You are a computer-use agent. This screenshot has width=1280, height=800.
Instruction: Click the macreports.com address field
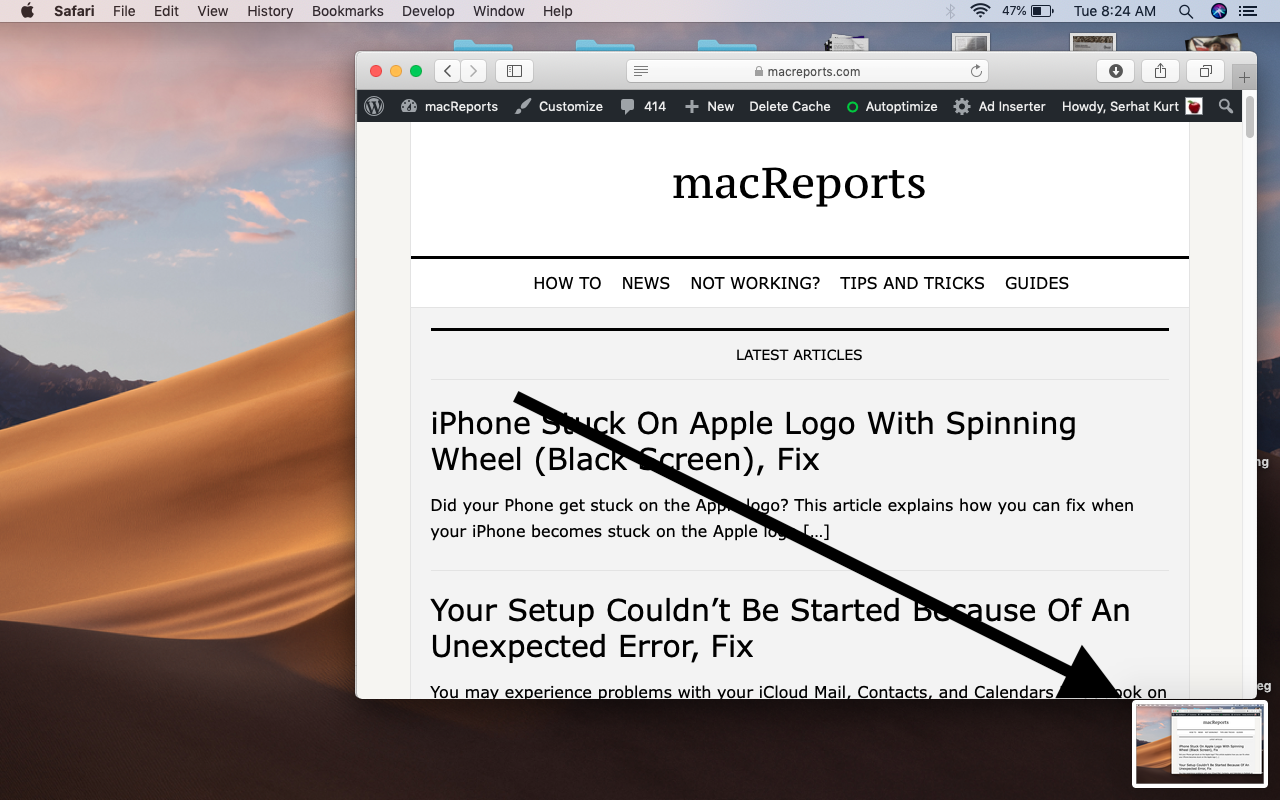click(x=807, y=71)
